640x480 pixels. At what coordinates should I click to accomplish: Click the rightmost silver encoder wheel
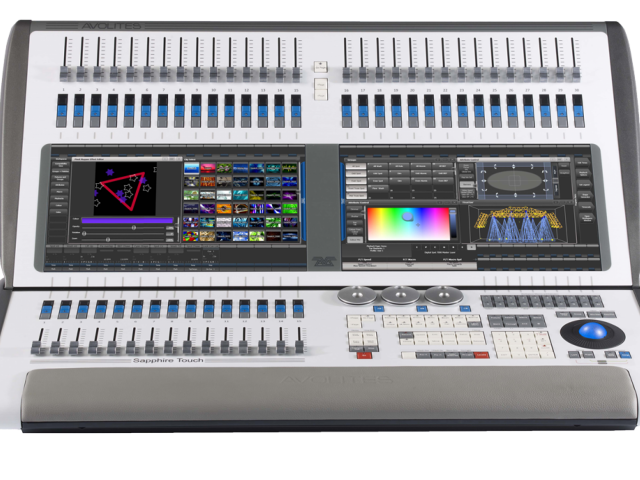pyautogui.click(x=443, y=295)
